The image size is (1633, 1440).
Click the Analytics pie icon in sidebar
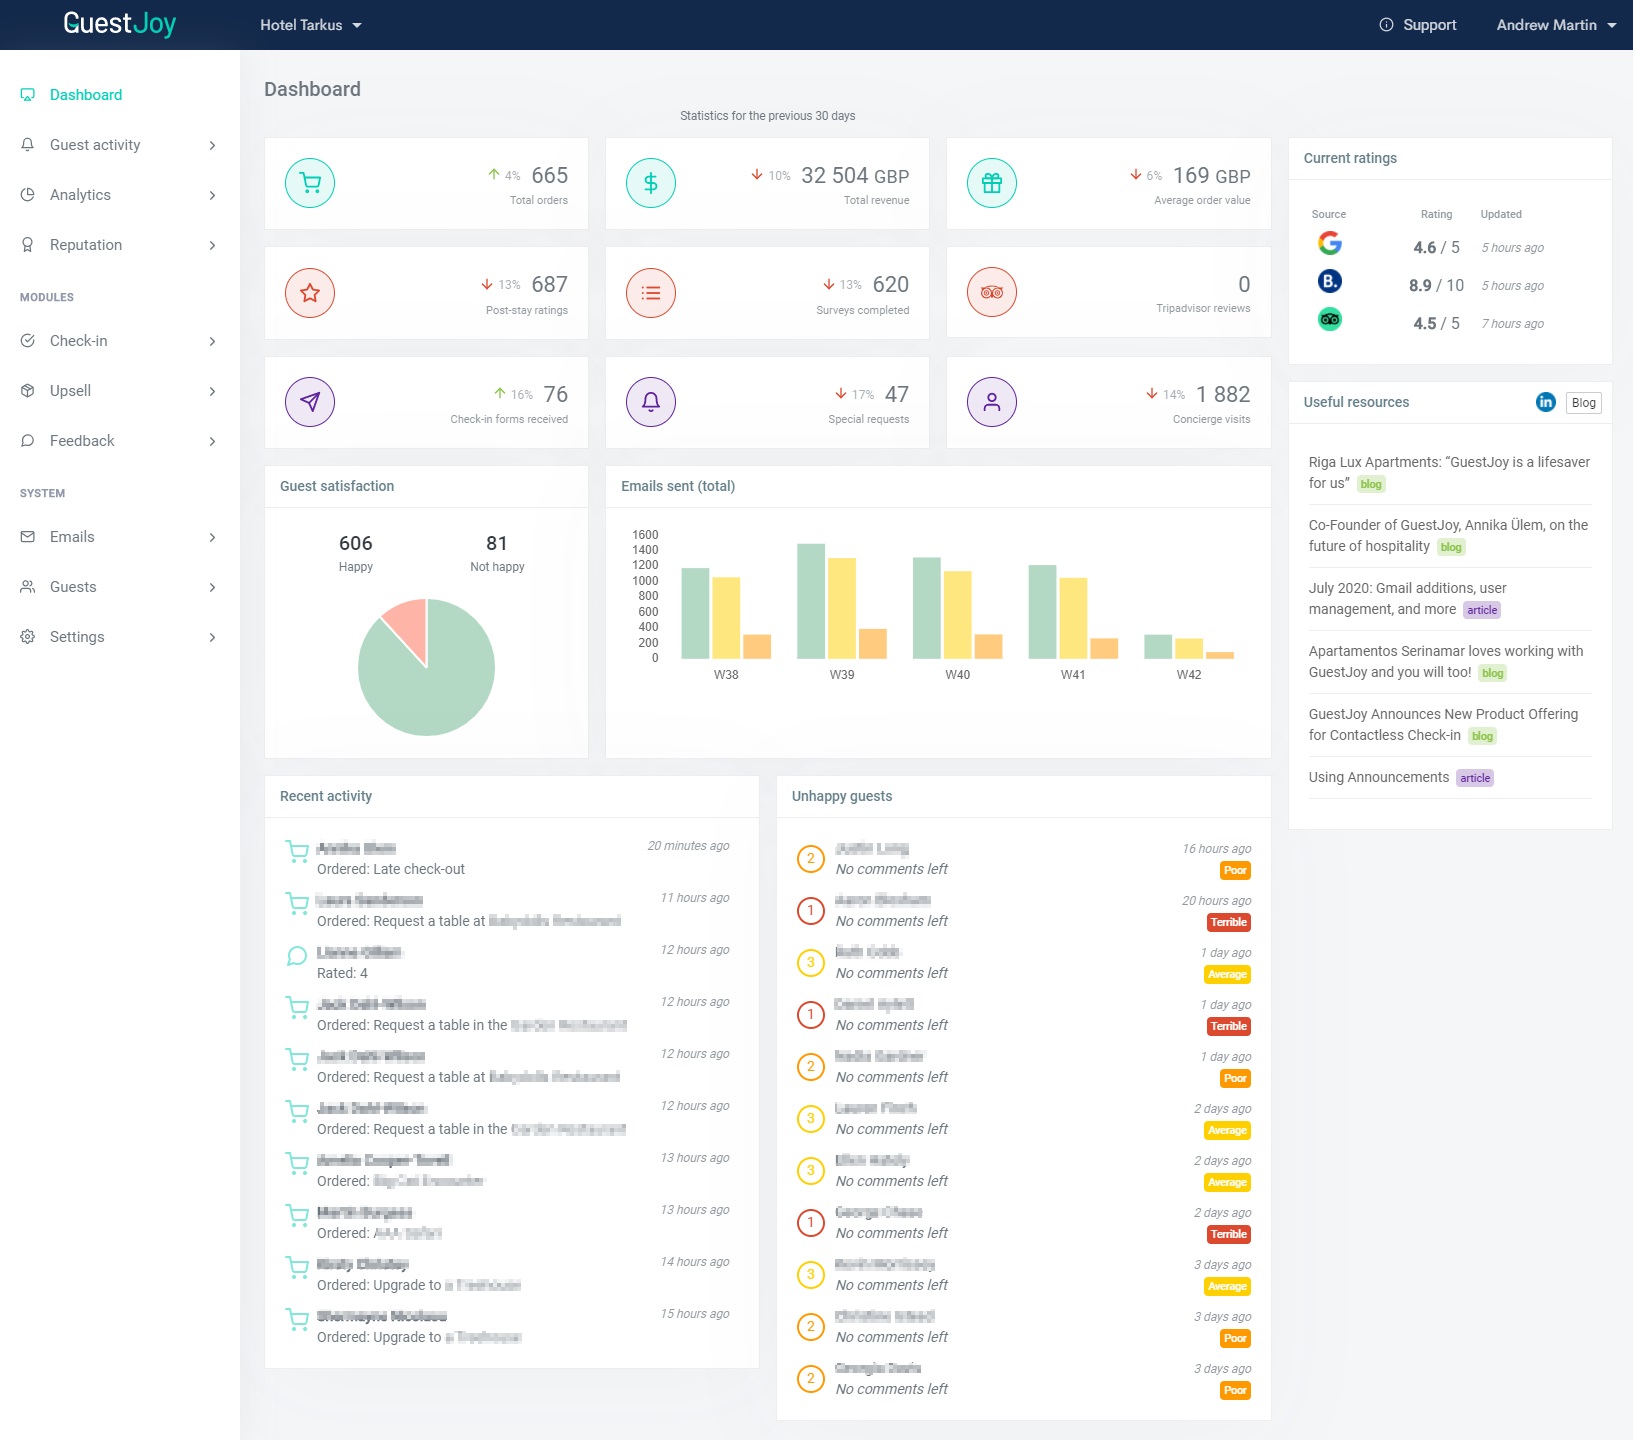tap(28, 195)
